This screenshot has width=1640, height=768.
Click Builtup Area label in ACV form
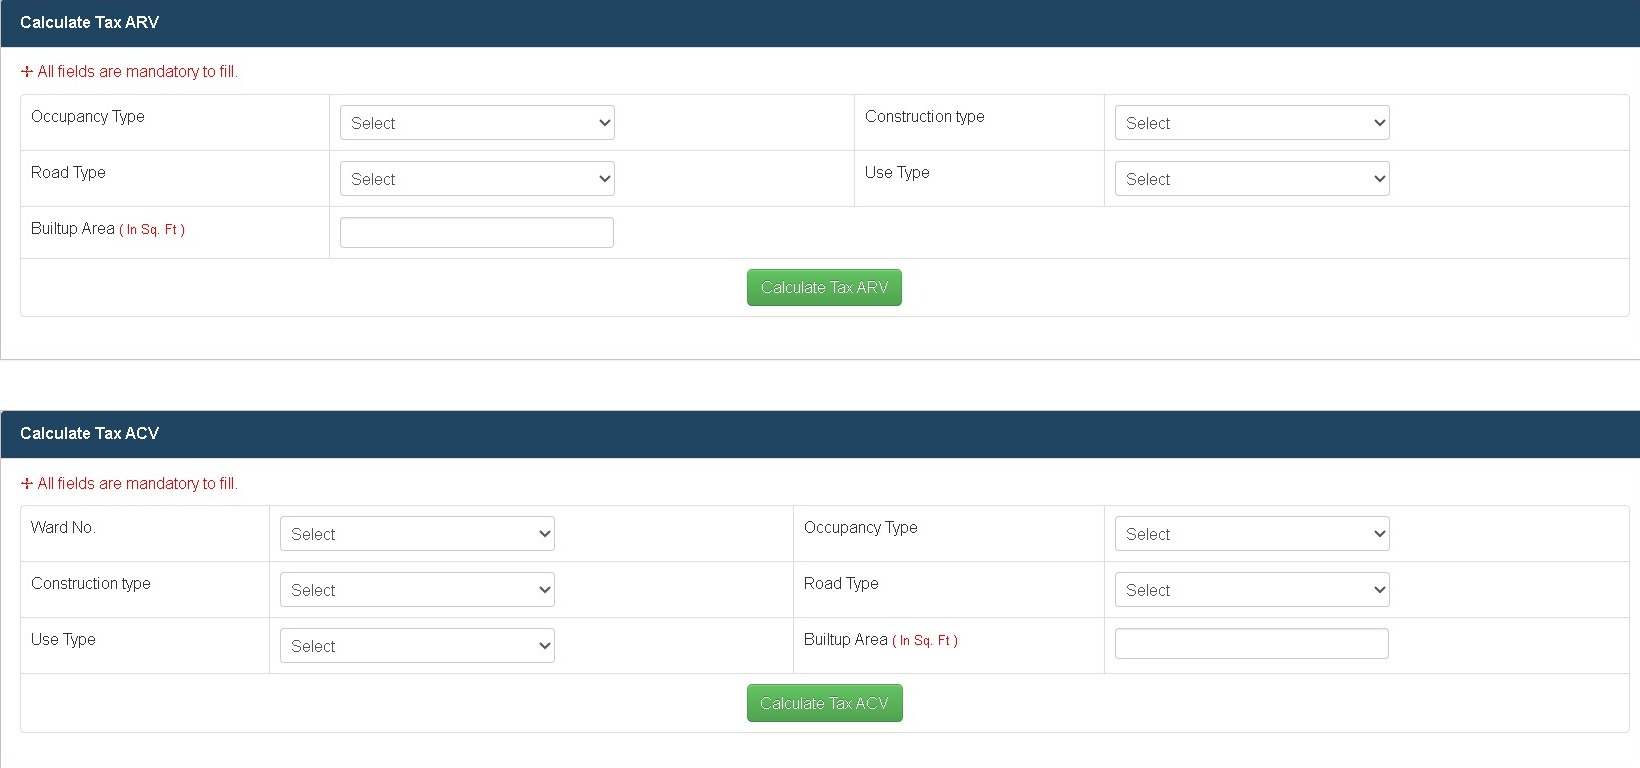[x=846, y=640]
